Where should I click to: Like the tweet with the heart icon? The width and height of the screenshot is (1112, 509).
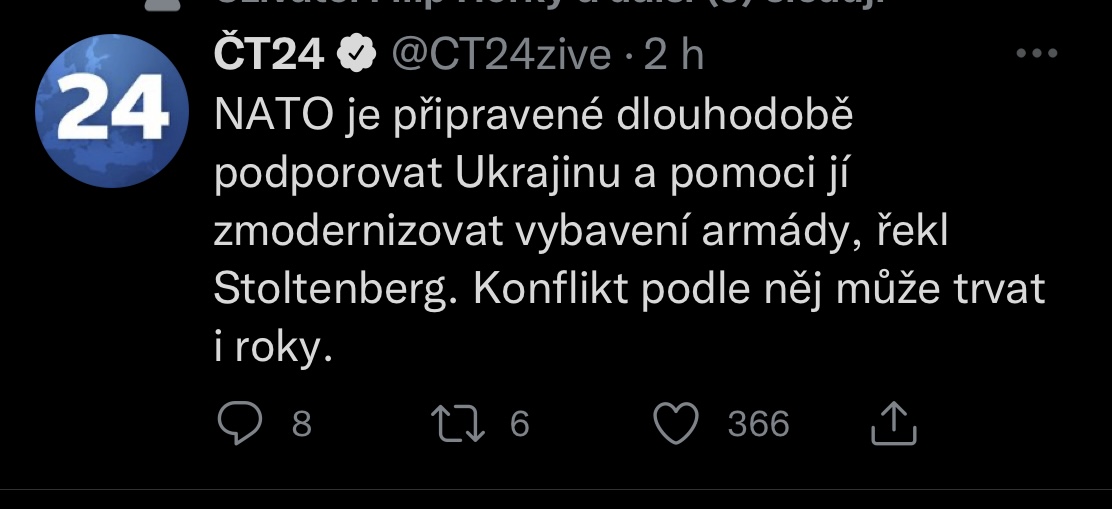(676, 424)
